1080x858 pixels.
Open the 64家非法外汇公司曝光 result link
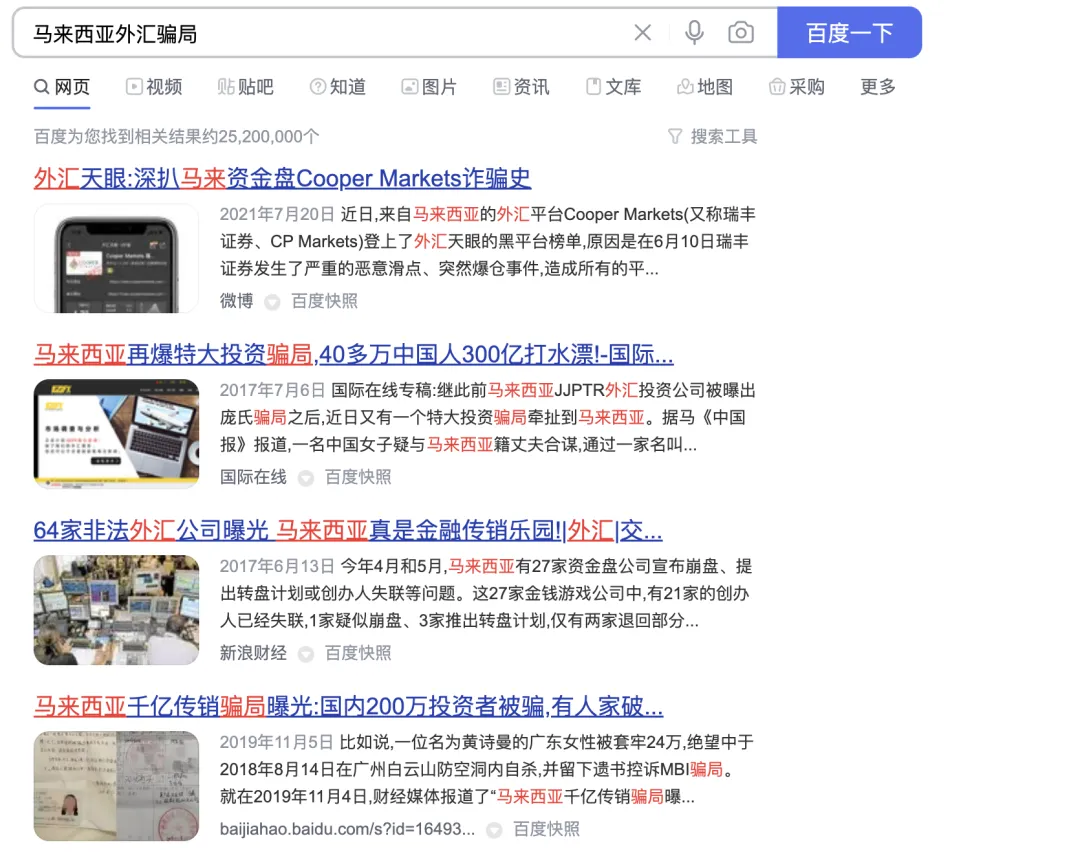(348, 530)
